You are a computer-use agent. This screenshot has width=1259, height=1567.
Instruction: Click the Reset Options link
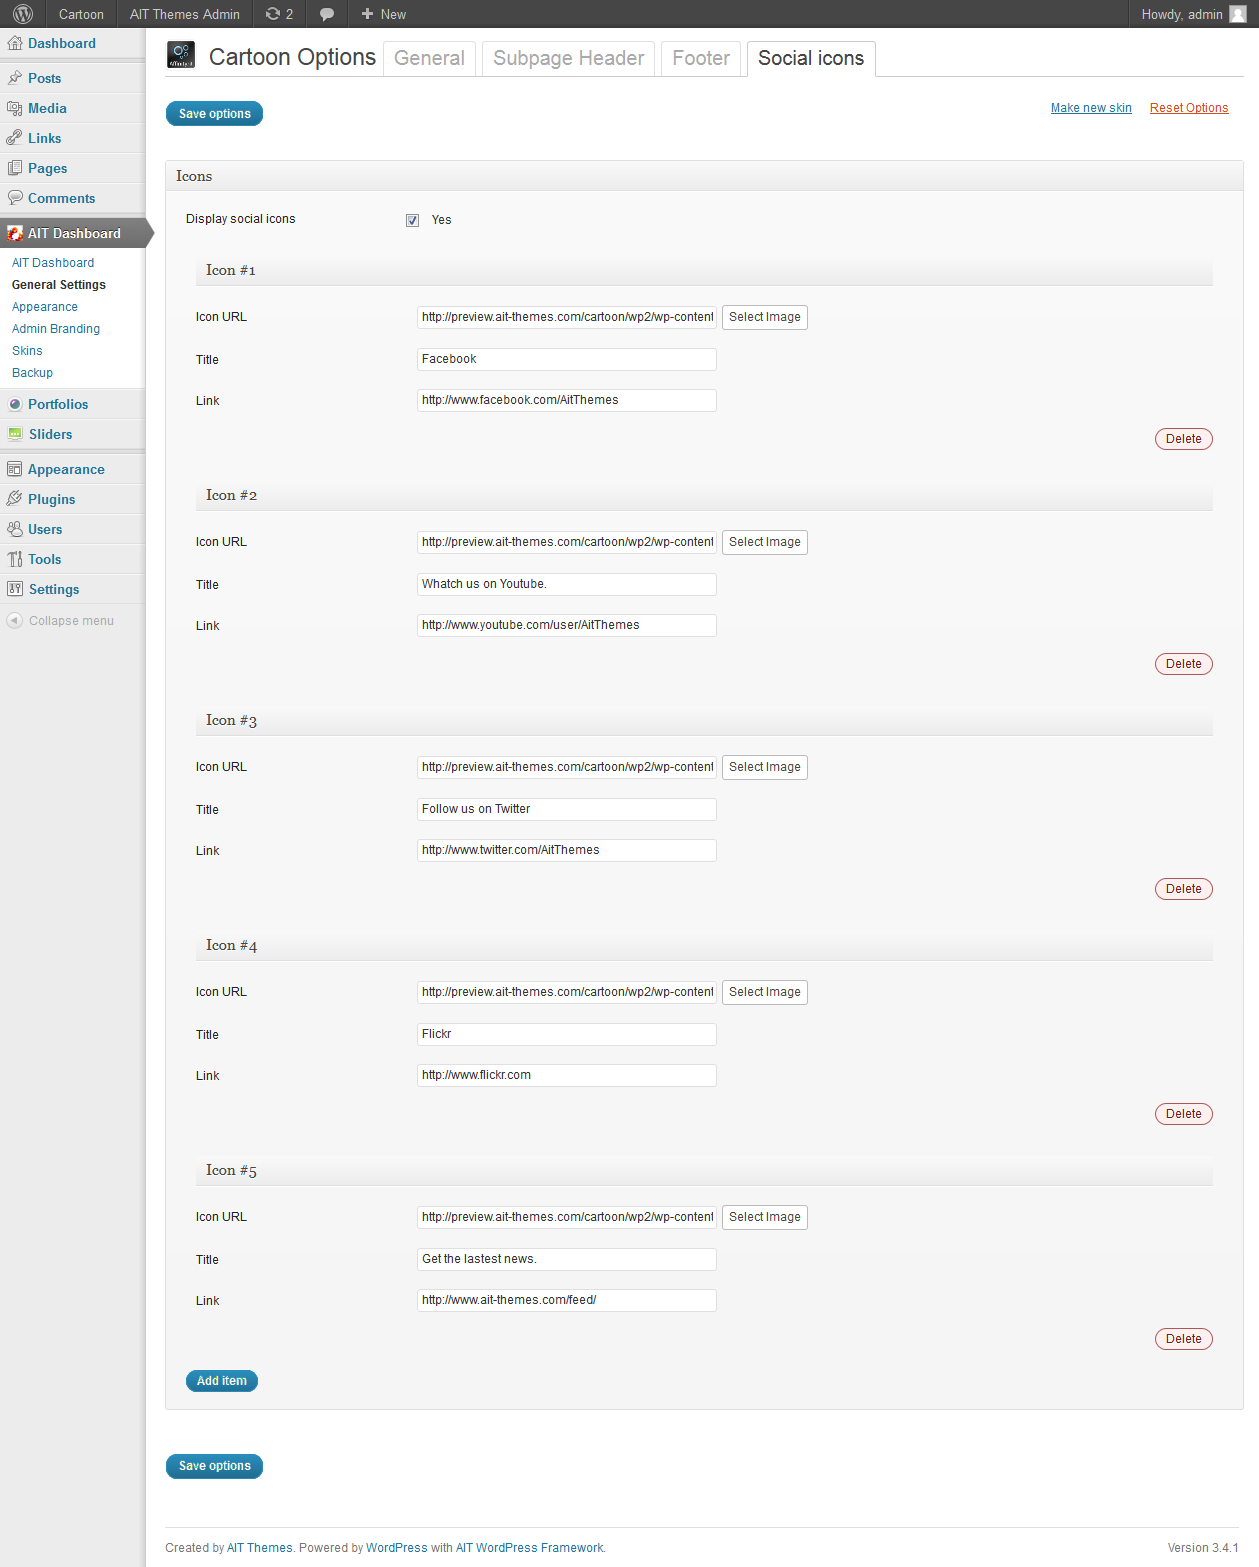[x=1189, y=108]
